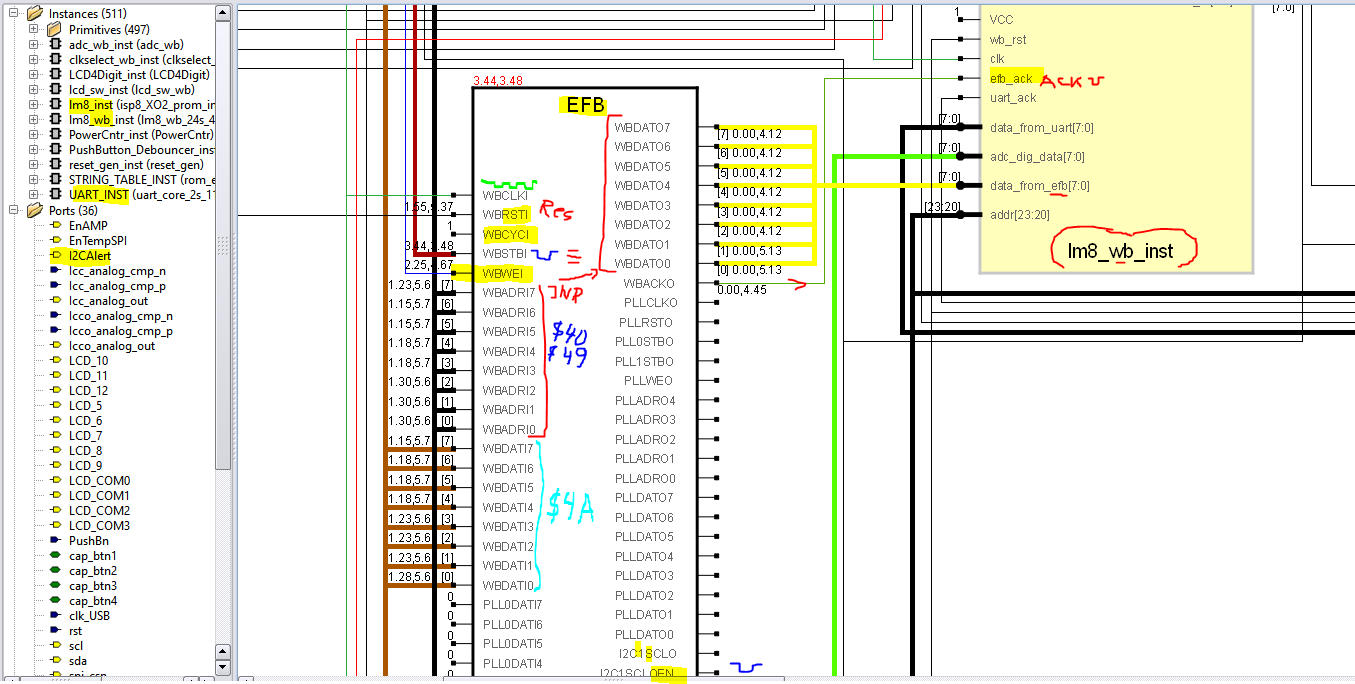Image resolution: width=1355 pixels, height=684 pixels.
Task: Click the clkselect_wb_inst chip icon
Action: point(55,60)
